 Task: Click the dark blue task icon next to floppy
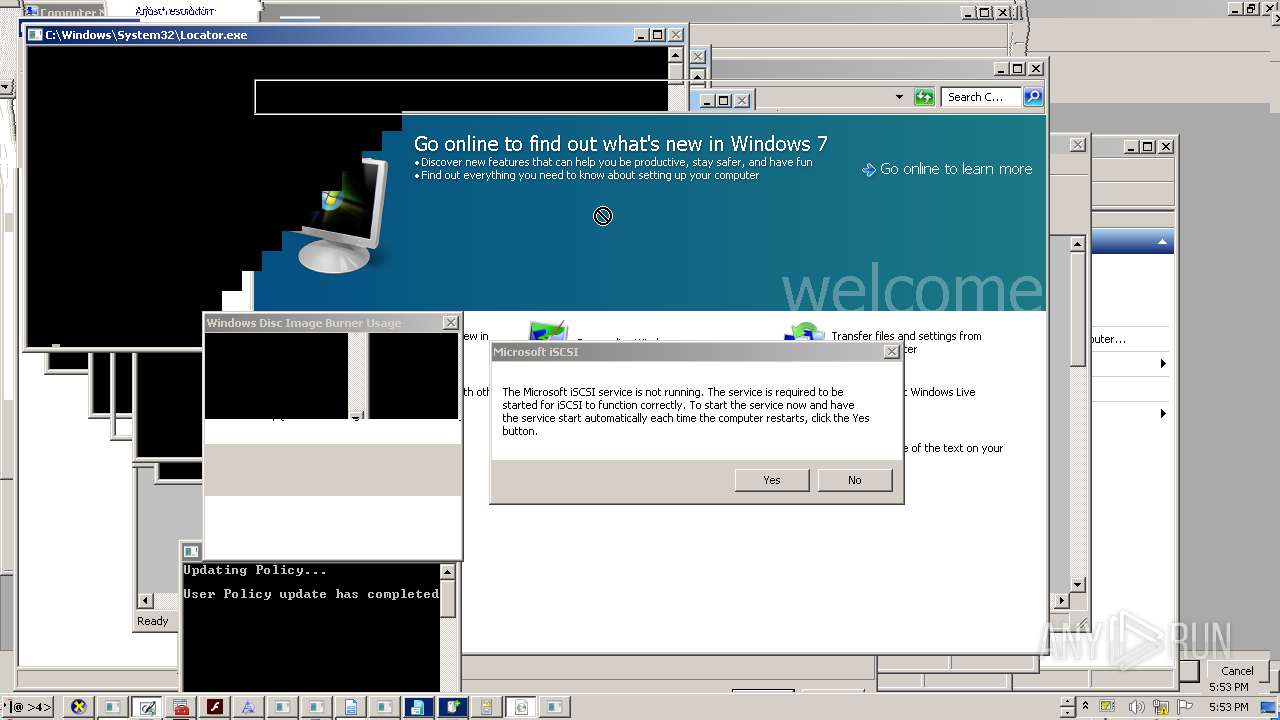tap(452, 707)
